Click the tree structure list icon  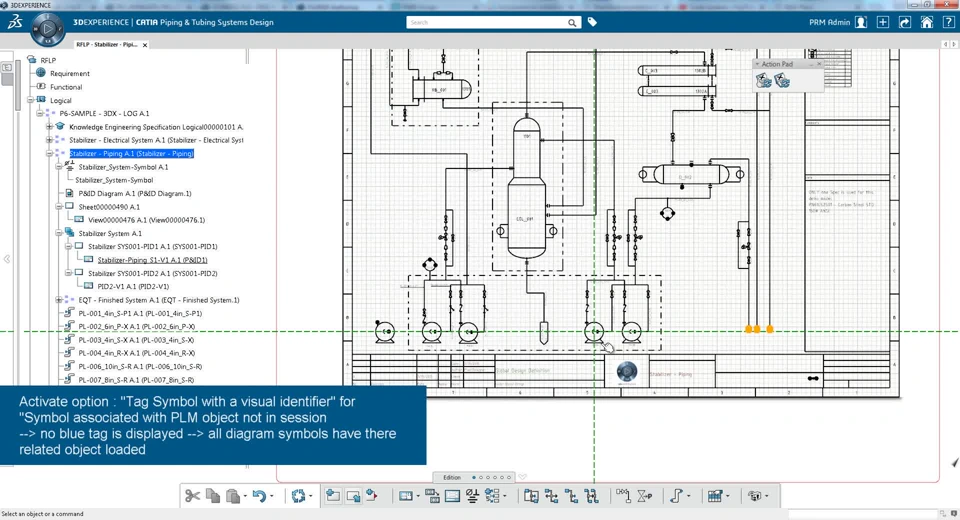point(492,496)
